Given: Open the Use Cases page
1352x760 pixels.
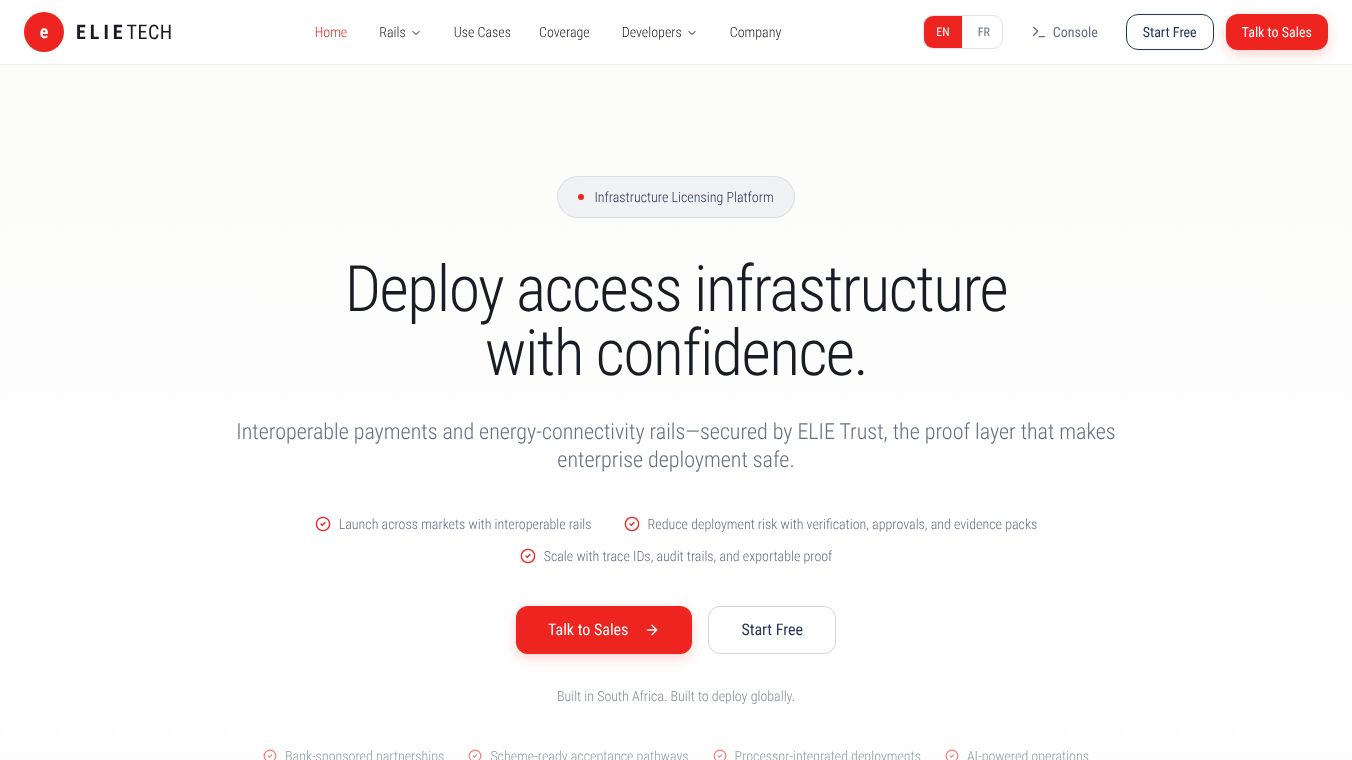Looking at the screenshot, I should click(482, 32).
